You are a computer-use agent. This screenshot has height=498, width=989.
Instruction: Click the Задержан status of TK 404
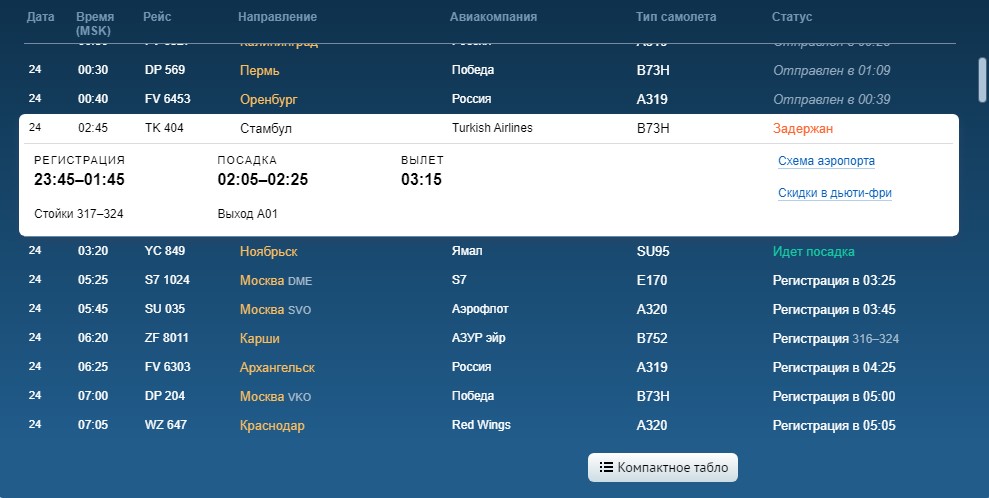coord(802,129)
